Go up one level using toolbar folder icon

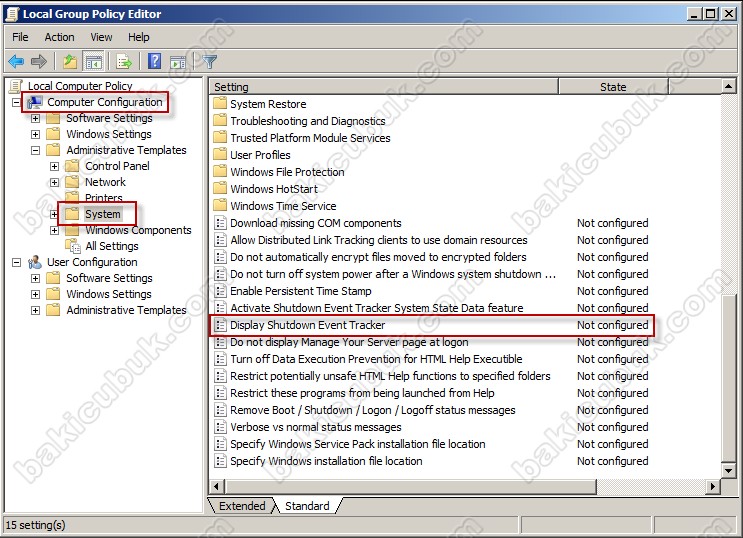click(x=70, y=61)
